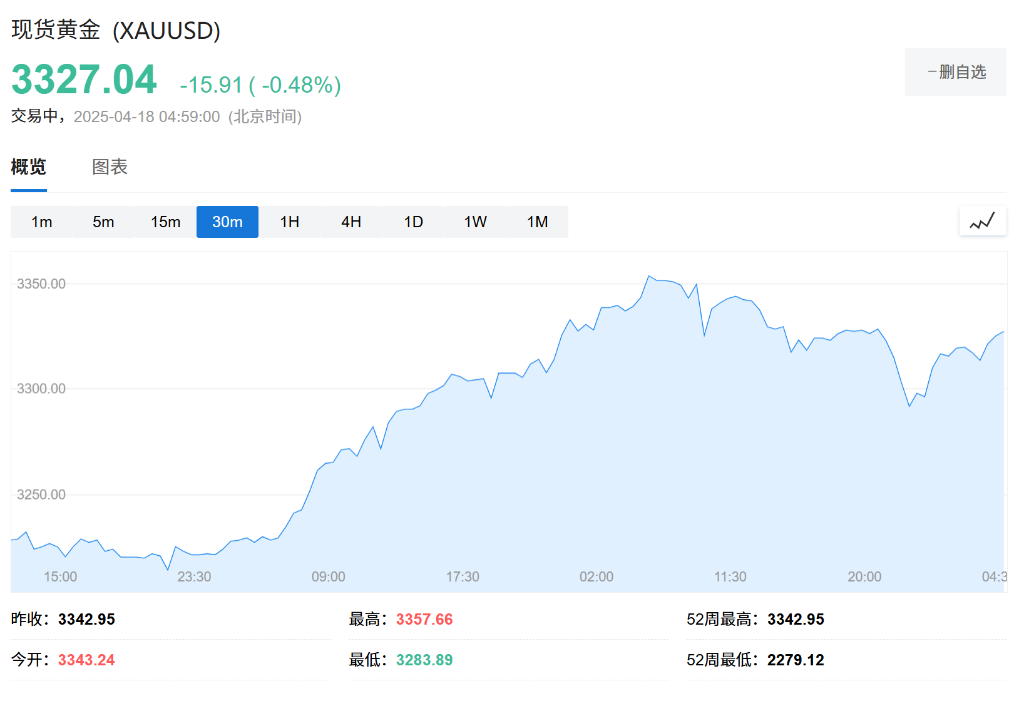The image size is (1024, 706).
Task: Click the 最高 value 3357.66
Action: point(424,620)
